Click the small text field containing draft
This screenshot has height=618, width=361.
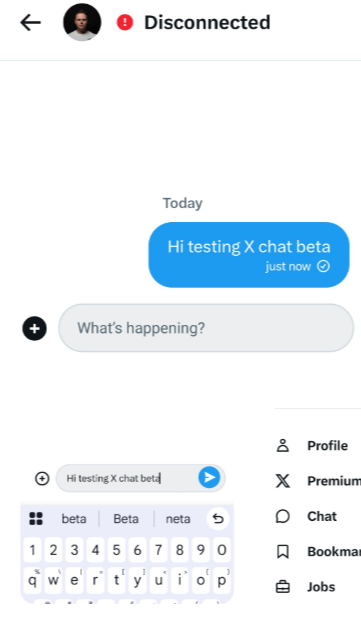[x=141, y=478]
